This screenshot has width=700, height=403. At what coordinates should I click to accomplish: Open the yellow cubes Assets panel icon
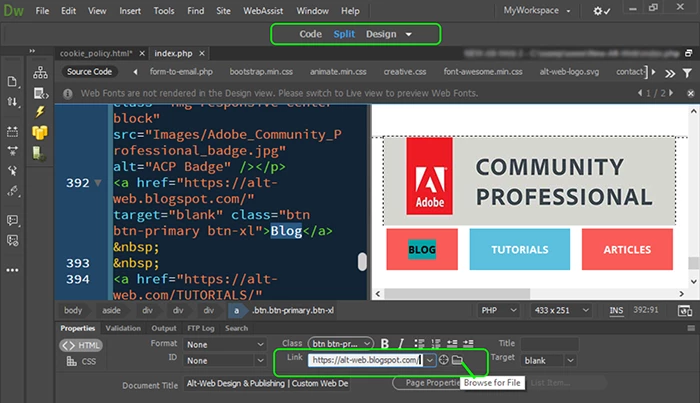pos(40,132)
